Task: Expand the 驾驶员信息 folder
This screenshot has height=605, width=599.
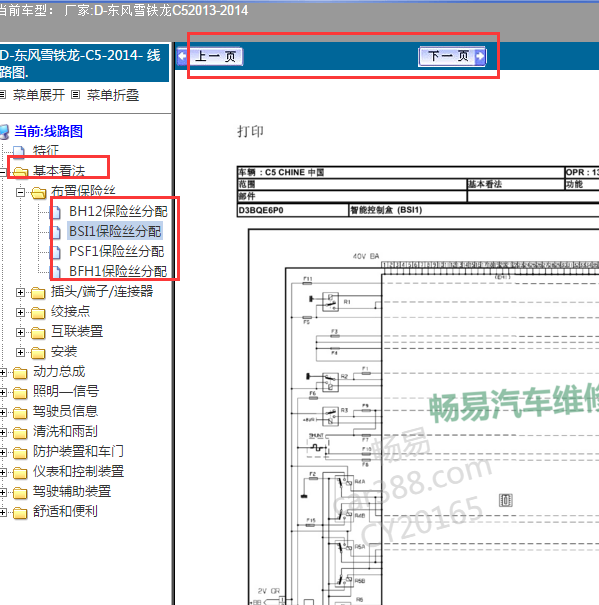Action: point(3,413)
